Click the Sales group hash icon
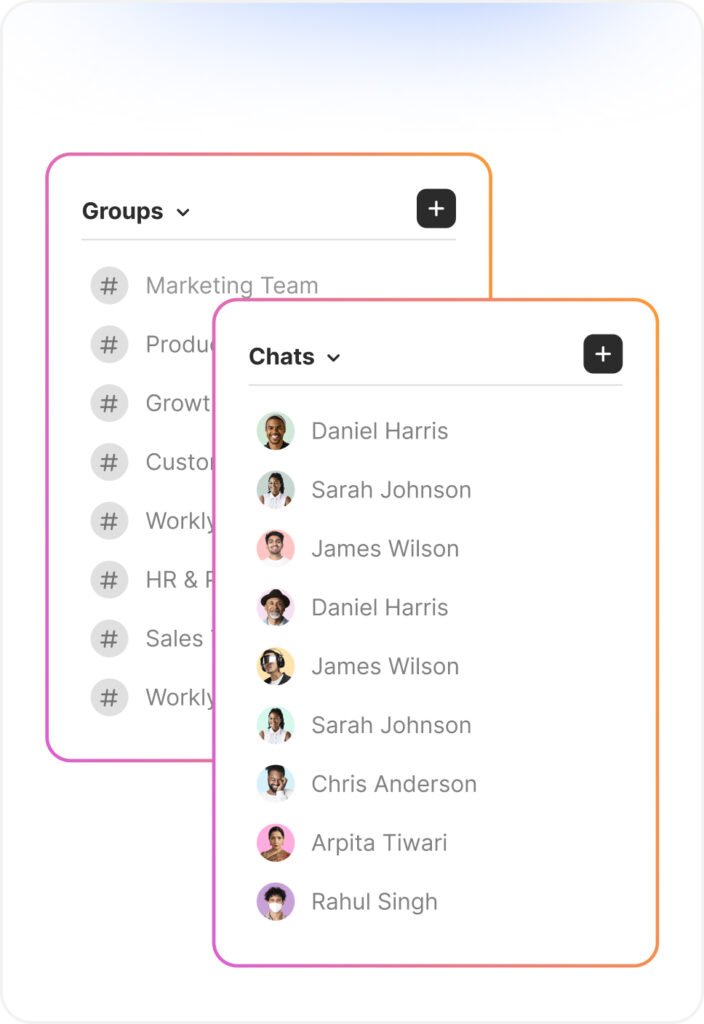 (109, 638)
